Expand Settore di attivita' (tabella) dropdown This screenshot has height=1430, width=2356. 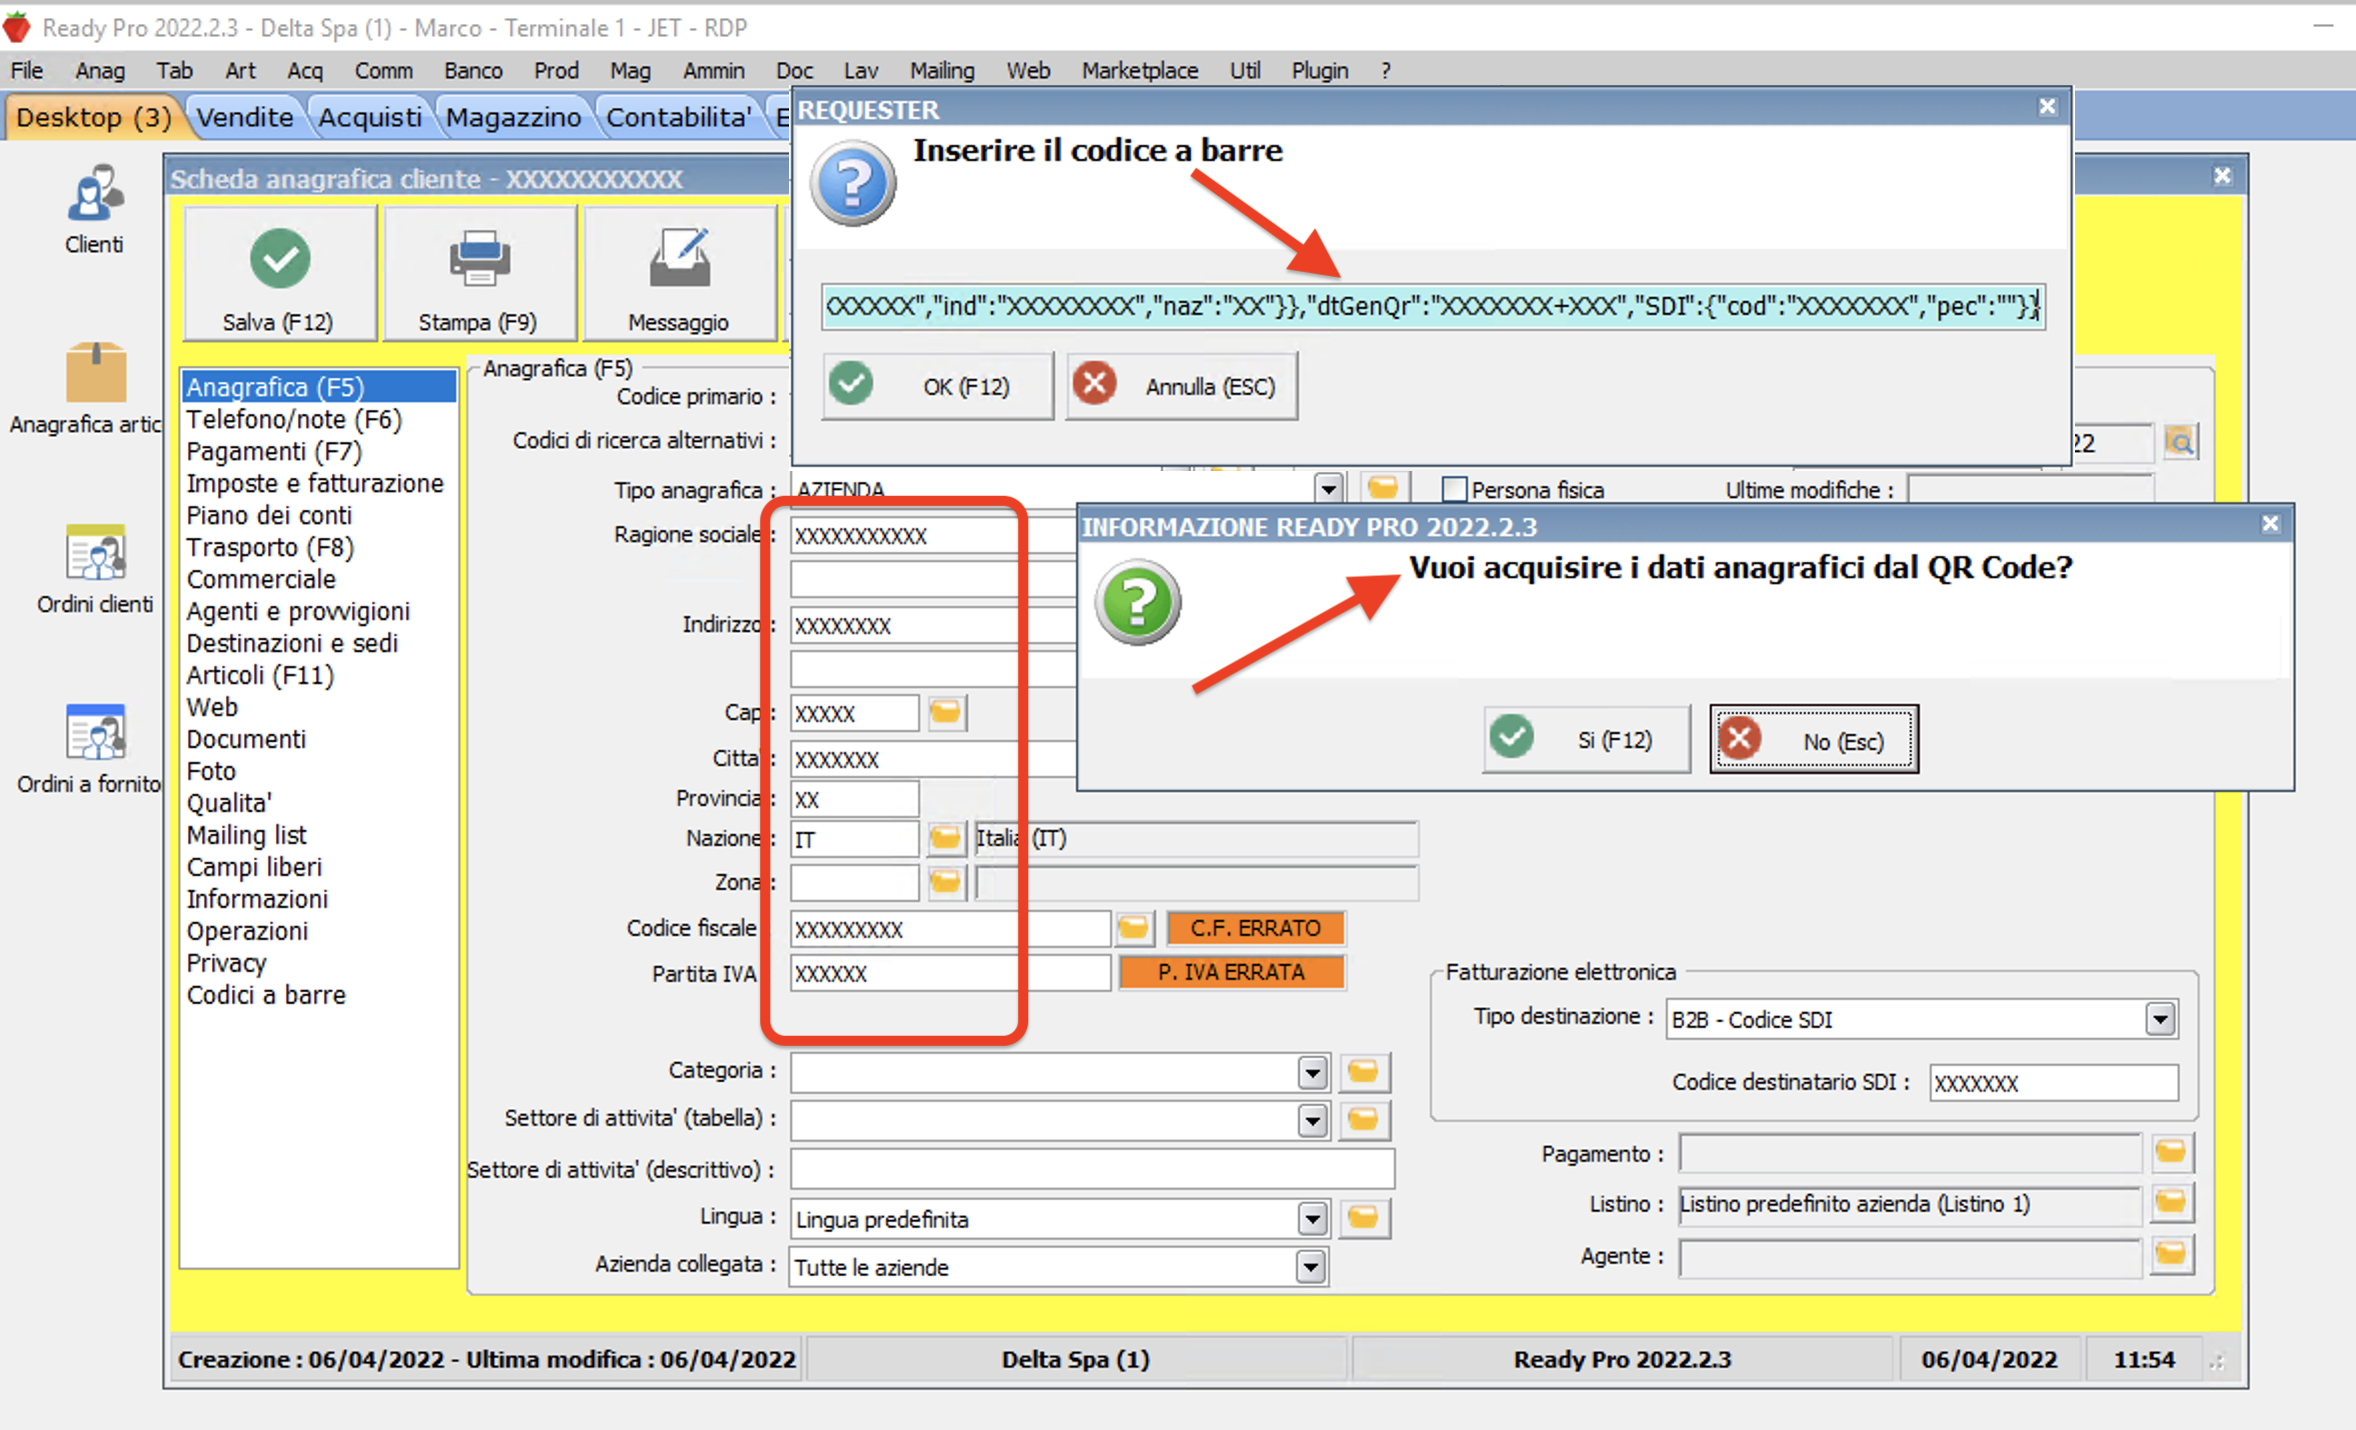tap(1312, 1121)
